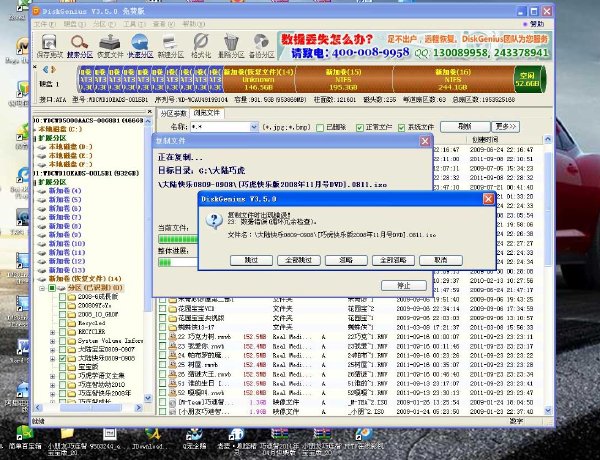Click the 跳过 skip button

[x=251, y=260]
